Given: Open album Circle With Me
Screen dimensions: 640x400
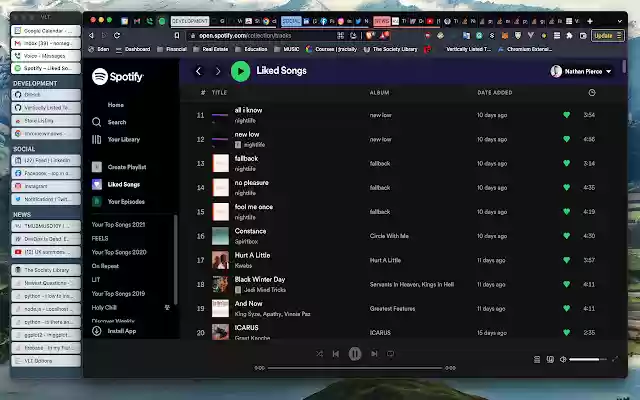Looking at the screenshot, I should click(x=389, y=236).
